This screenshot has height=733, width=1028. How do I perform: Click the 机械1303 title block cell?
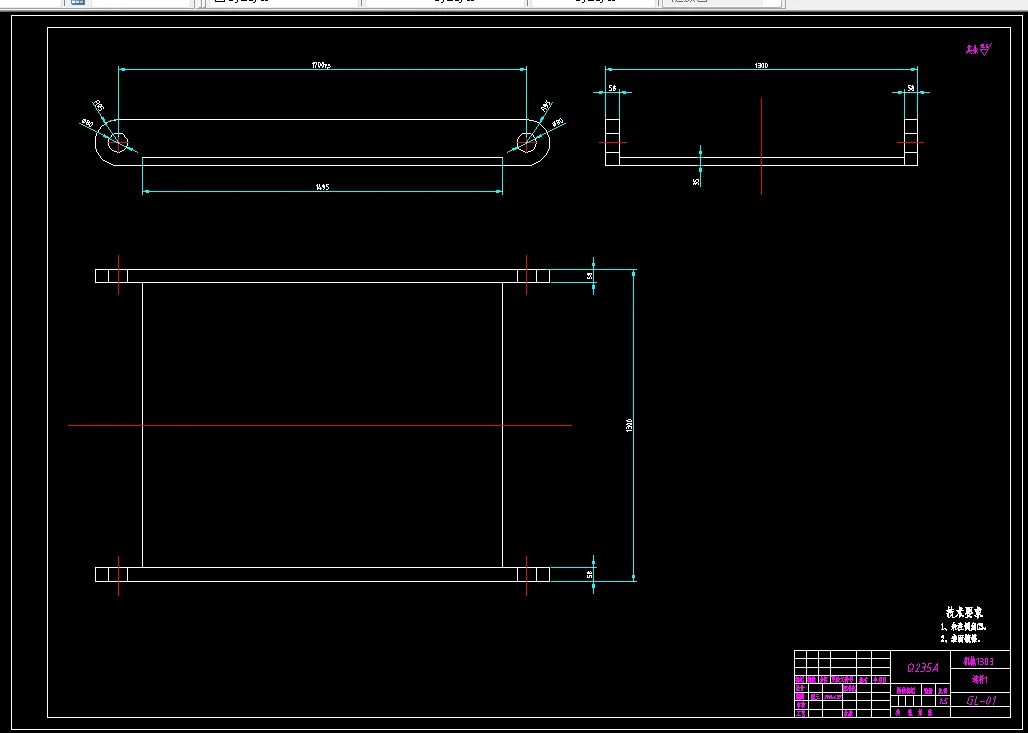pyautogui.click(x=978, y=662)
